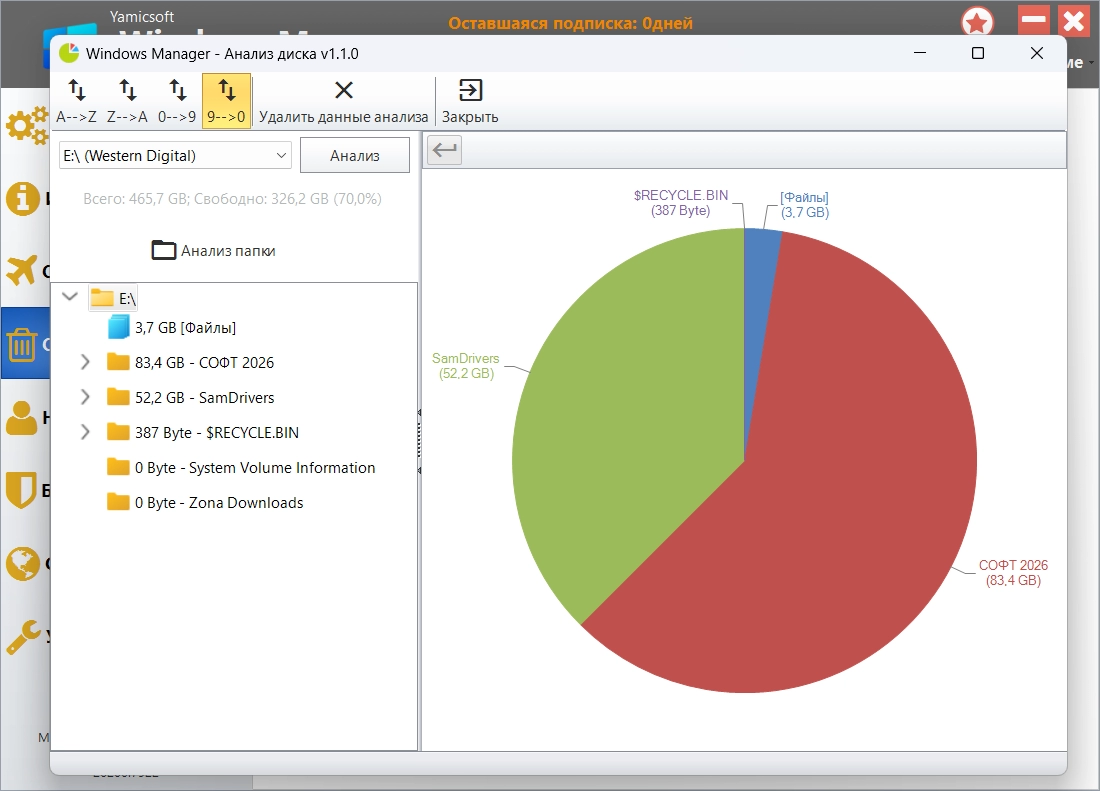Click the Анализ button

(x=355, y=156)
